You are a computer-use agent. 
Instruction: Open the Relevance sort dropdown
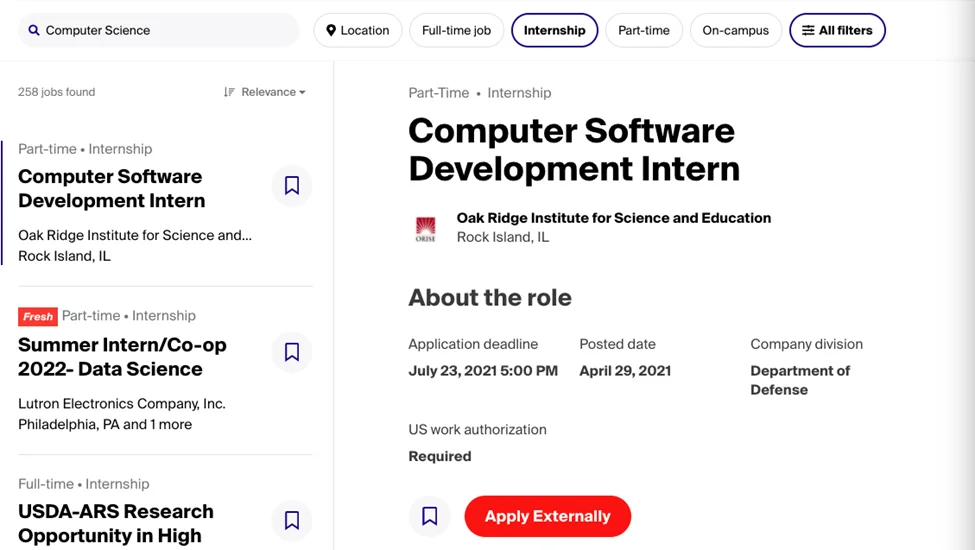[265, 92]
